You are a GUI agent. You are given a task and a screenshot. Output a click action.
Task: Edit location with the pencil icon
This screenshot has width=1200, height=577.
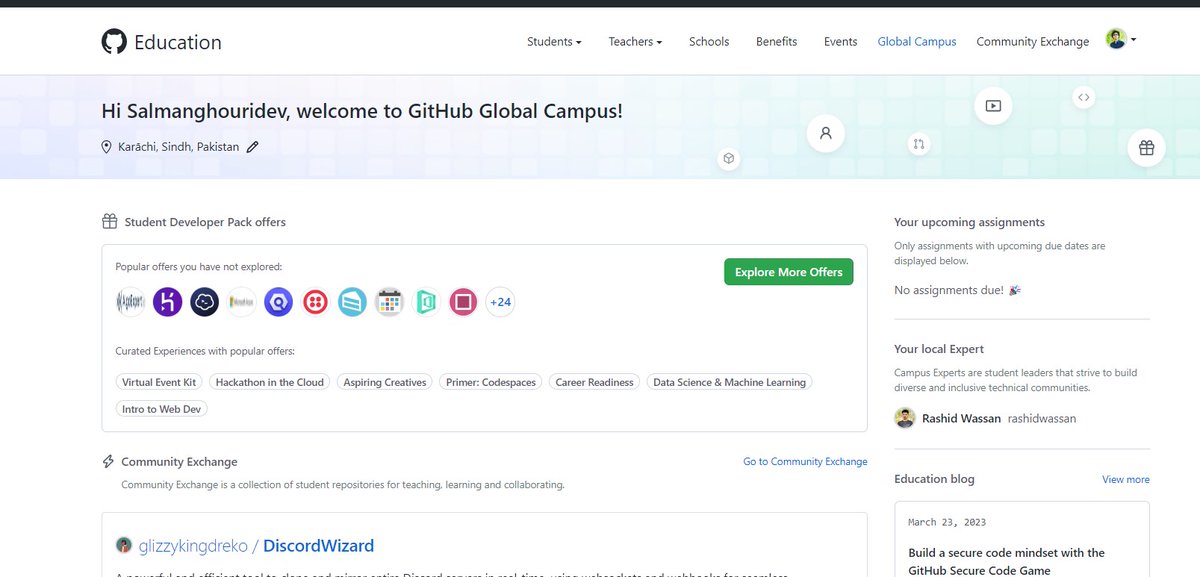click(253, 147)
